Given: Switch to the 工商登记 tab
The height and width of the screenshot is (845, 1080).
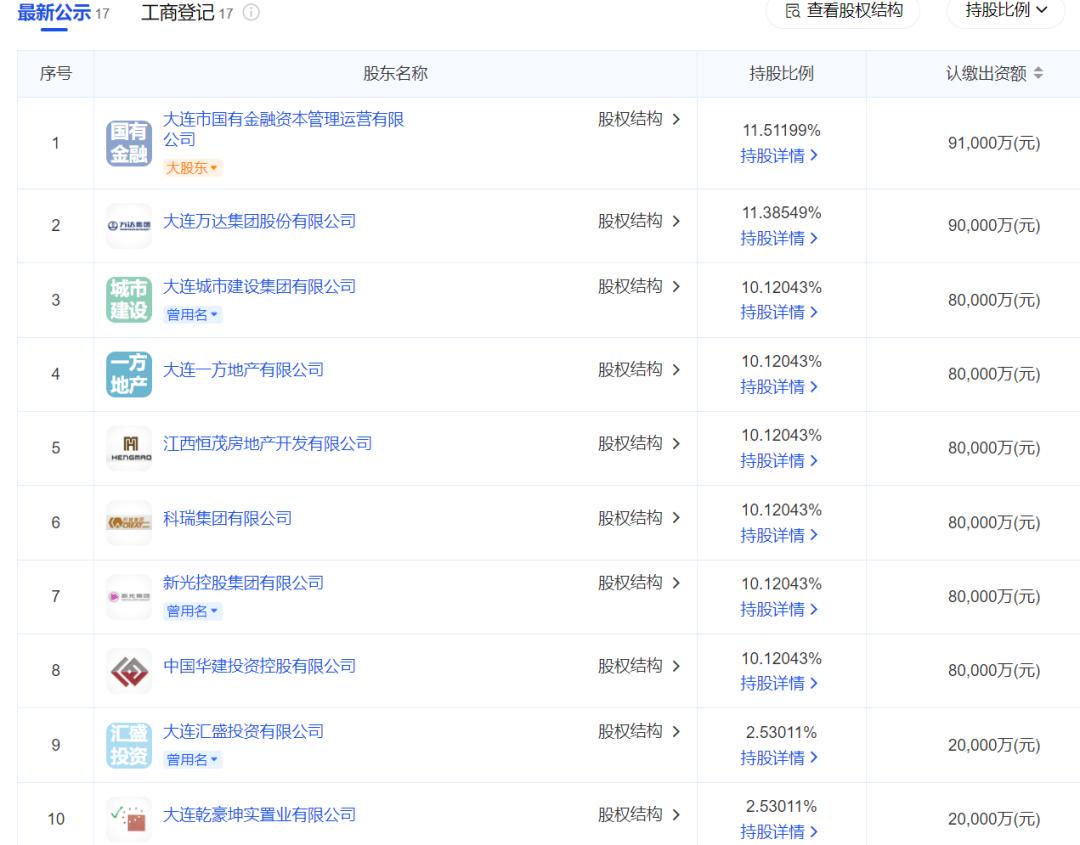Looking at the screenshot, I should (x=178, y=12).
